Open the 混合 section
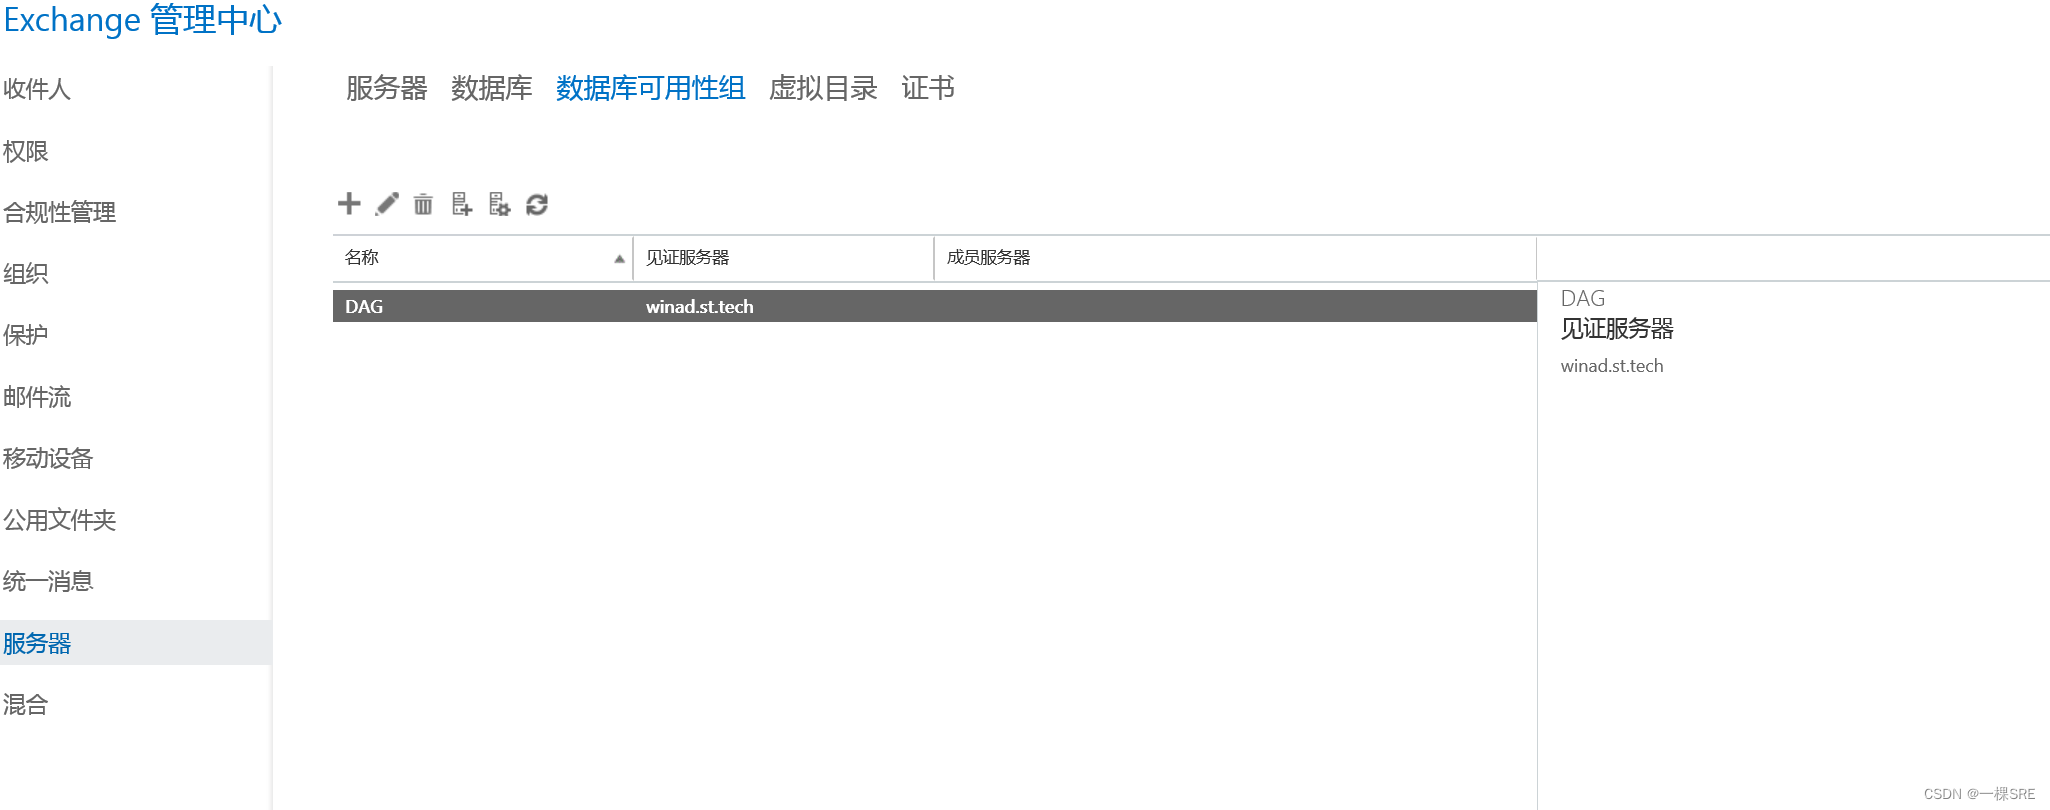This screenshot has height=810, width=2050. (x=26, y=704)
